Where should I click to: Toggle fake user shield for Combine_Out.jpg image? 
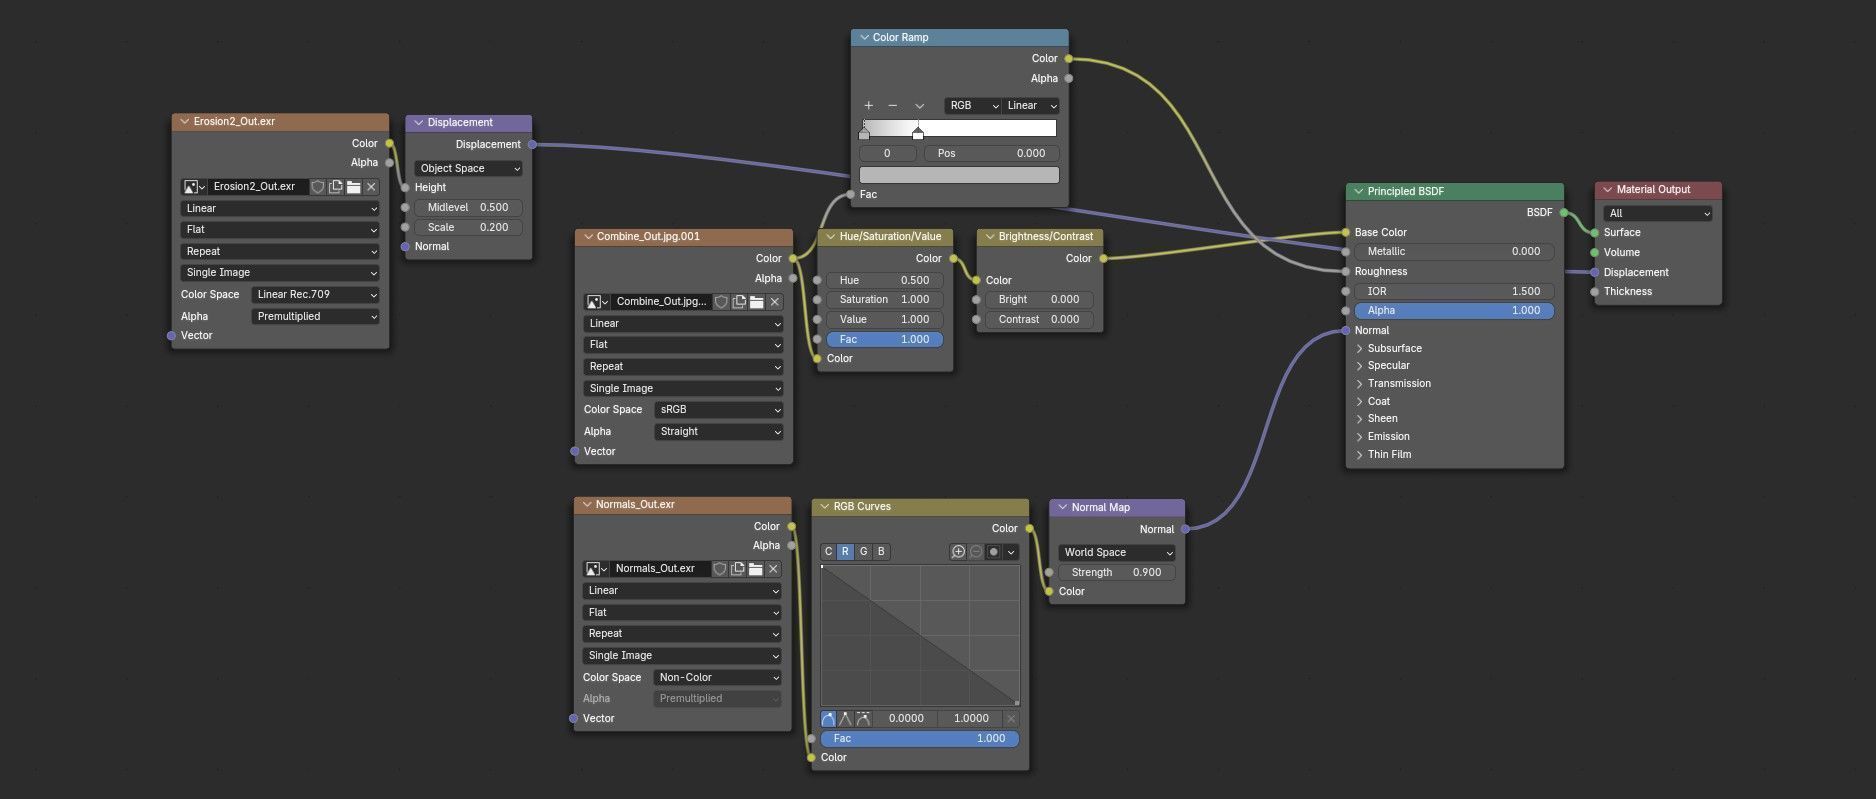[x=721, y=302]
